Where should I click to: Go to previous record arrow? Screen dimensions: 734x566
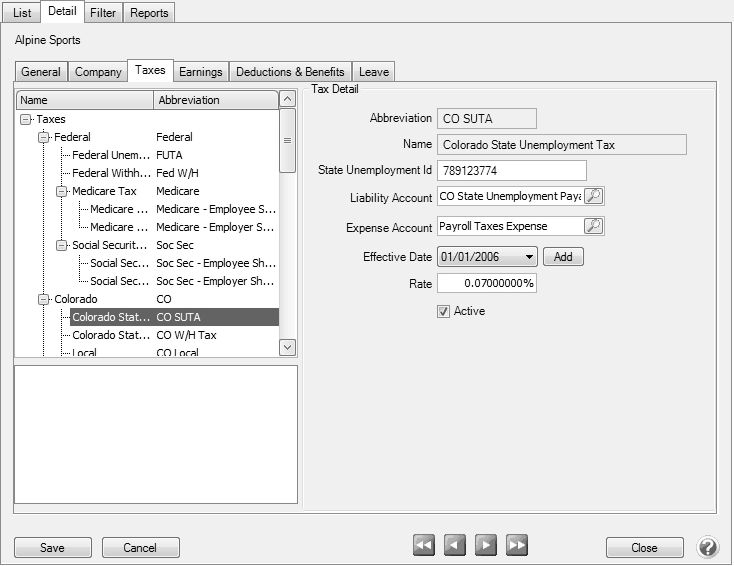click(455, 545)
